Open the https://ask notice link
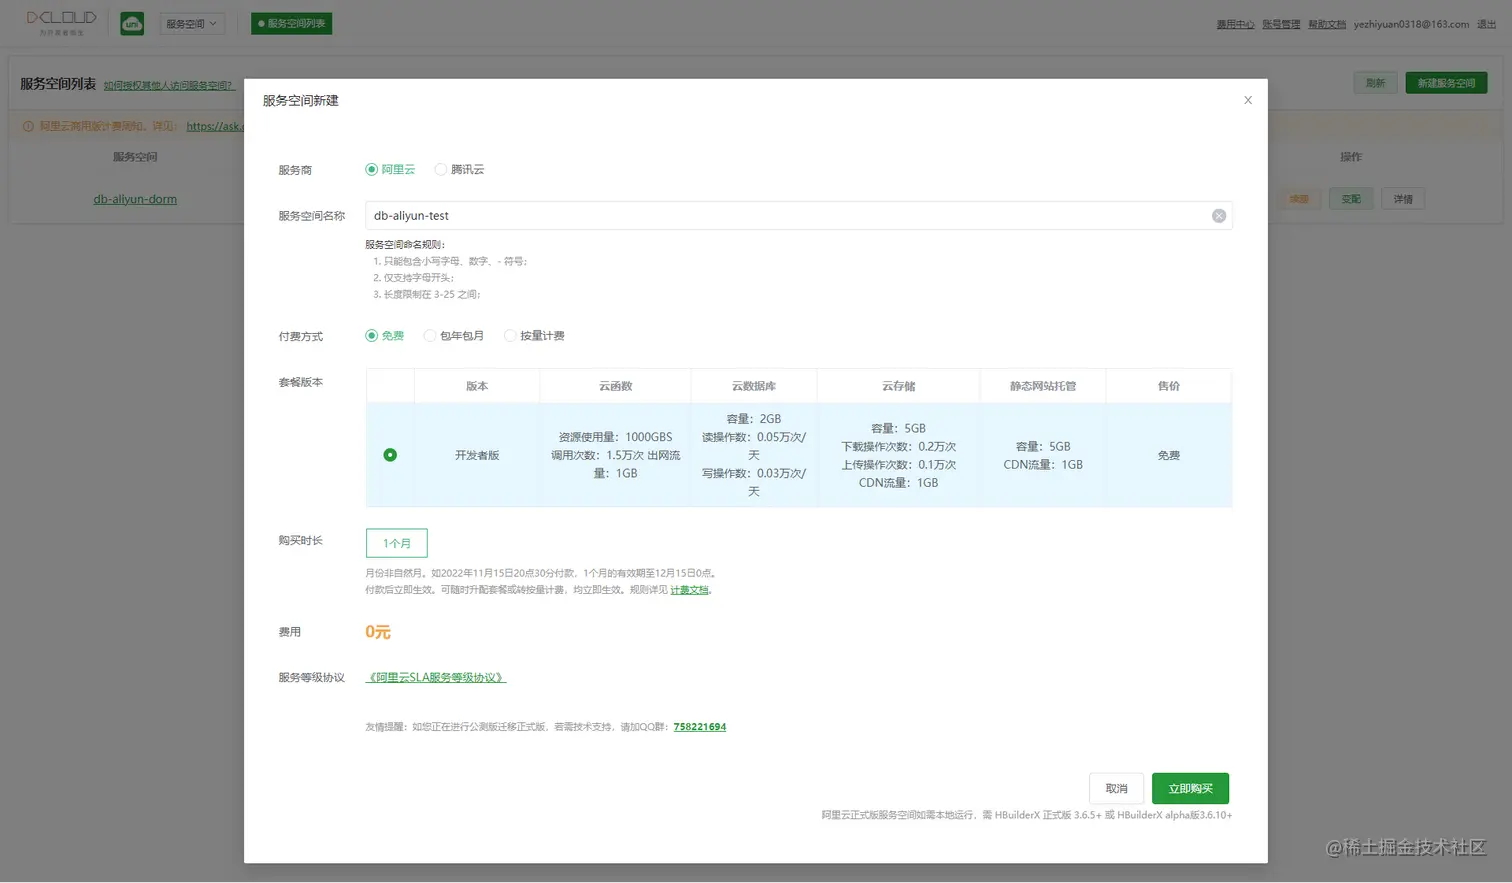The height and width of the screenshot is (883, 1512). pyautogui.click(x=214, y=126)
